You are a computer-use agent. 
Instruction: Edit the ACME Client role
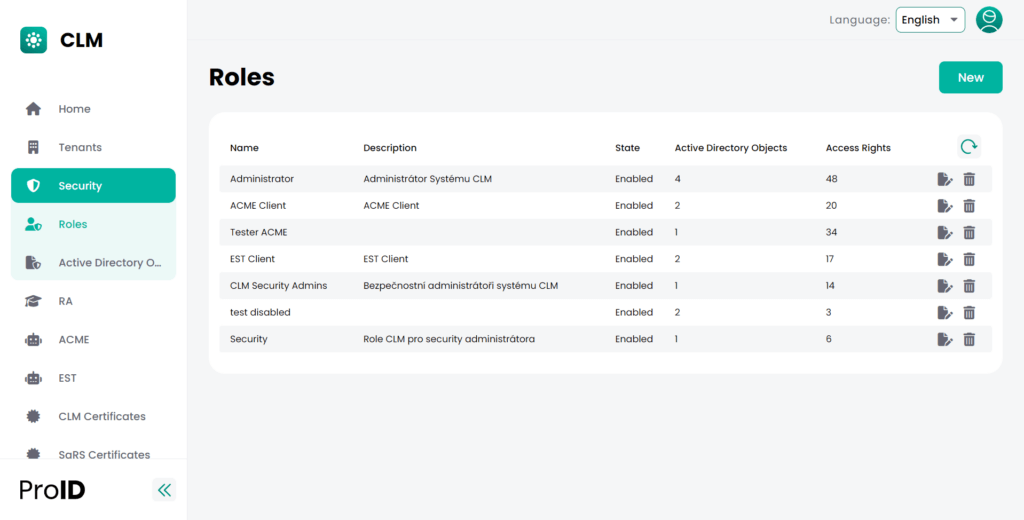click(x=945, y=206)
